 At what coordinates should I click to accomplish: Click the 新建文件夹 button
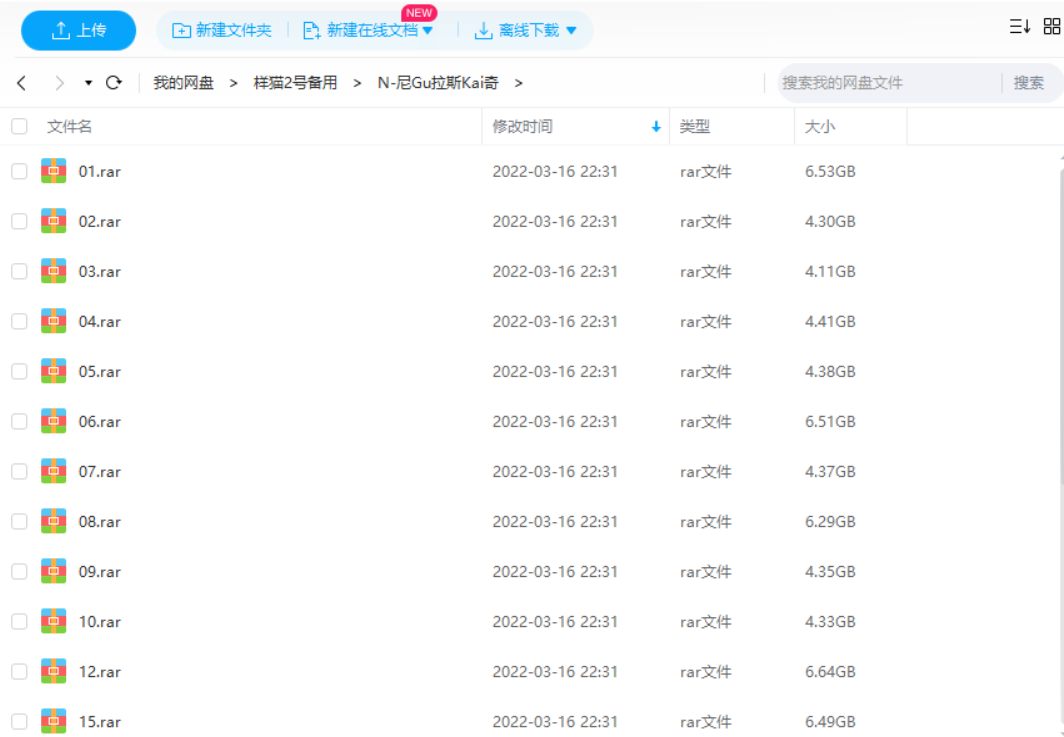(x=222, y=31)
